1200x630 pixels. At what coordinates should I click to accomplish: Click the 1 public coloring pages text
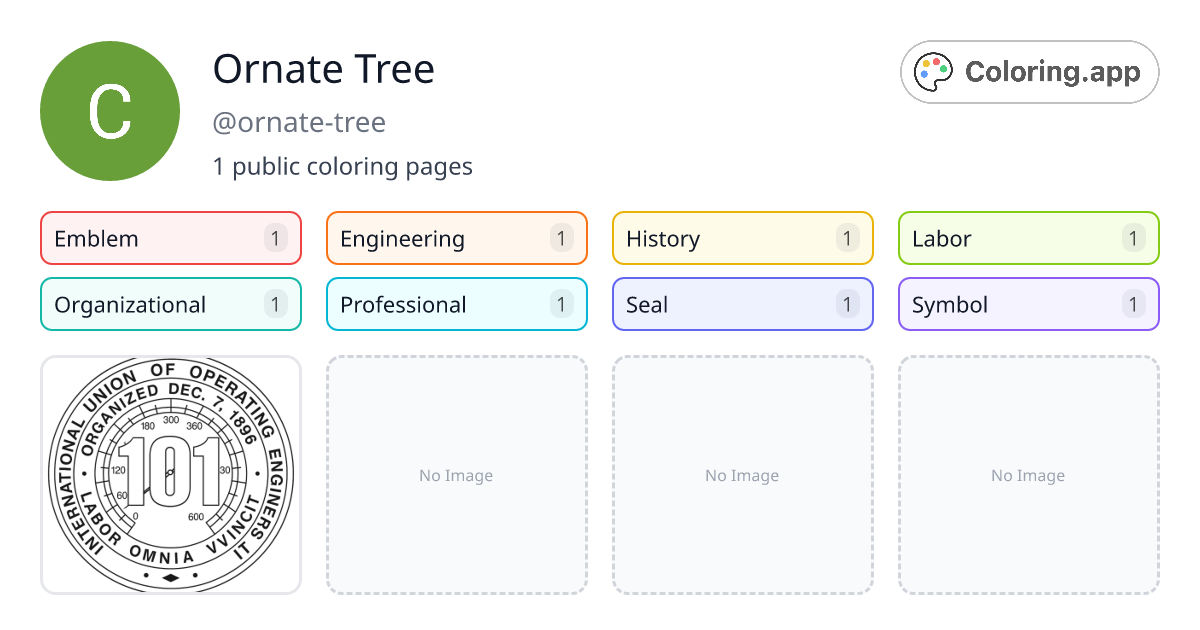(x=343, y=166)
